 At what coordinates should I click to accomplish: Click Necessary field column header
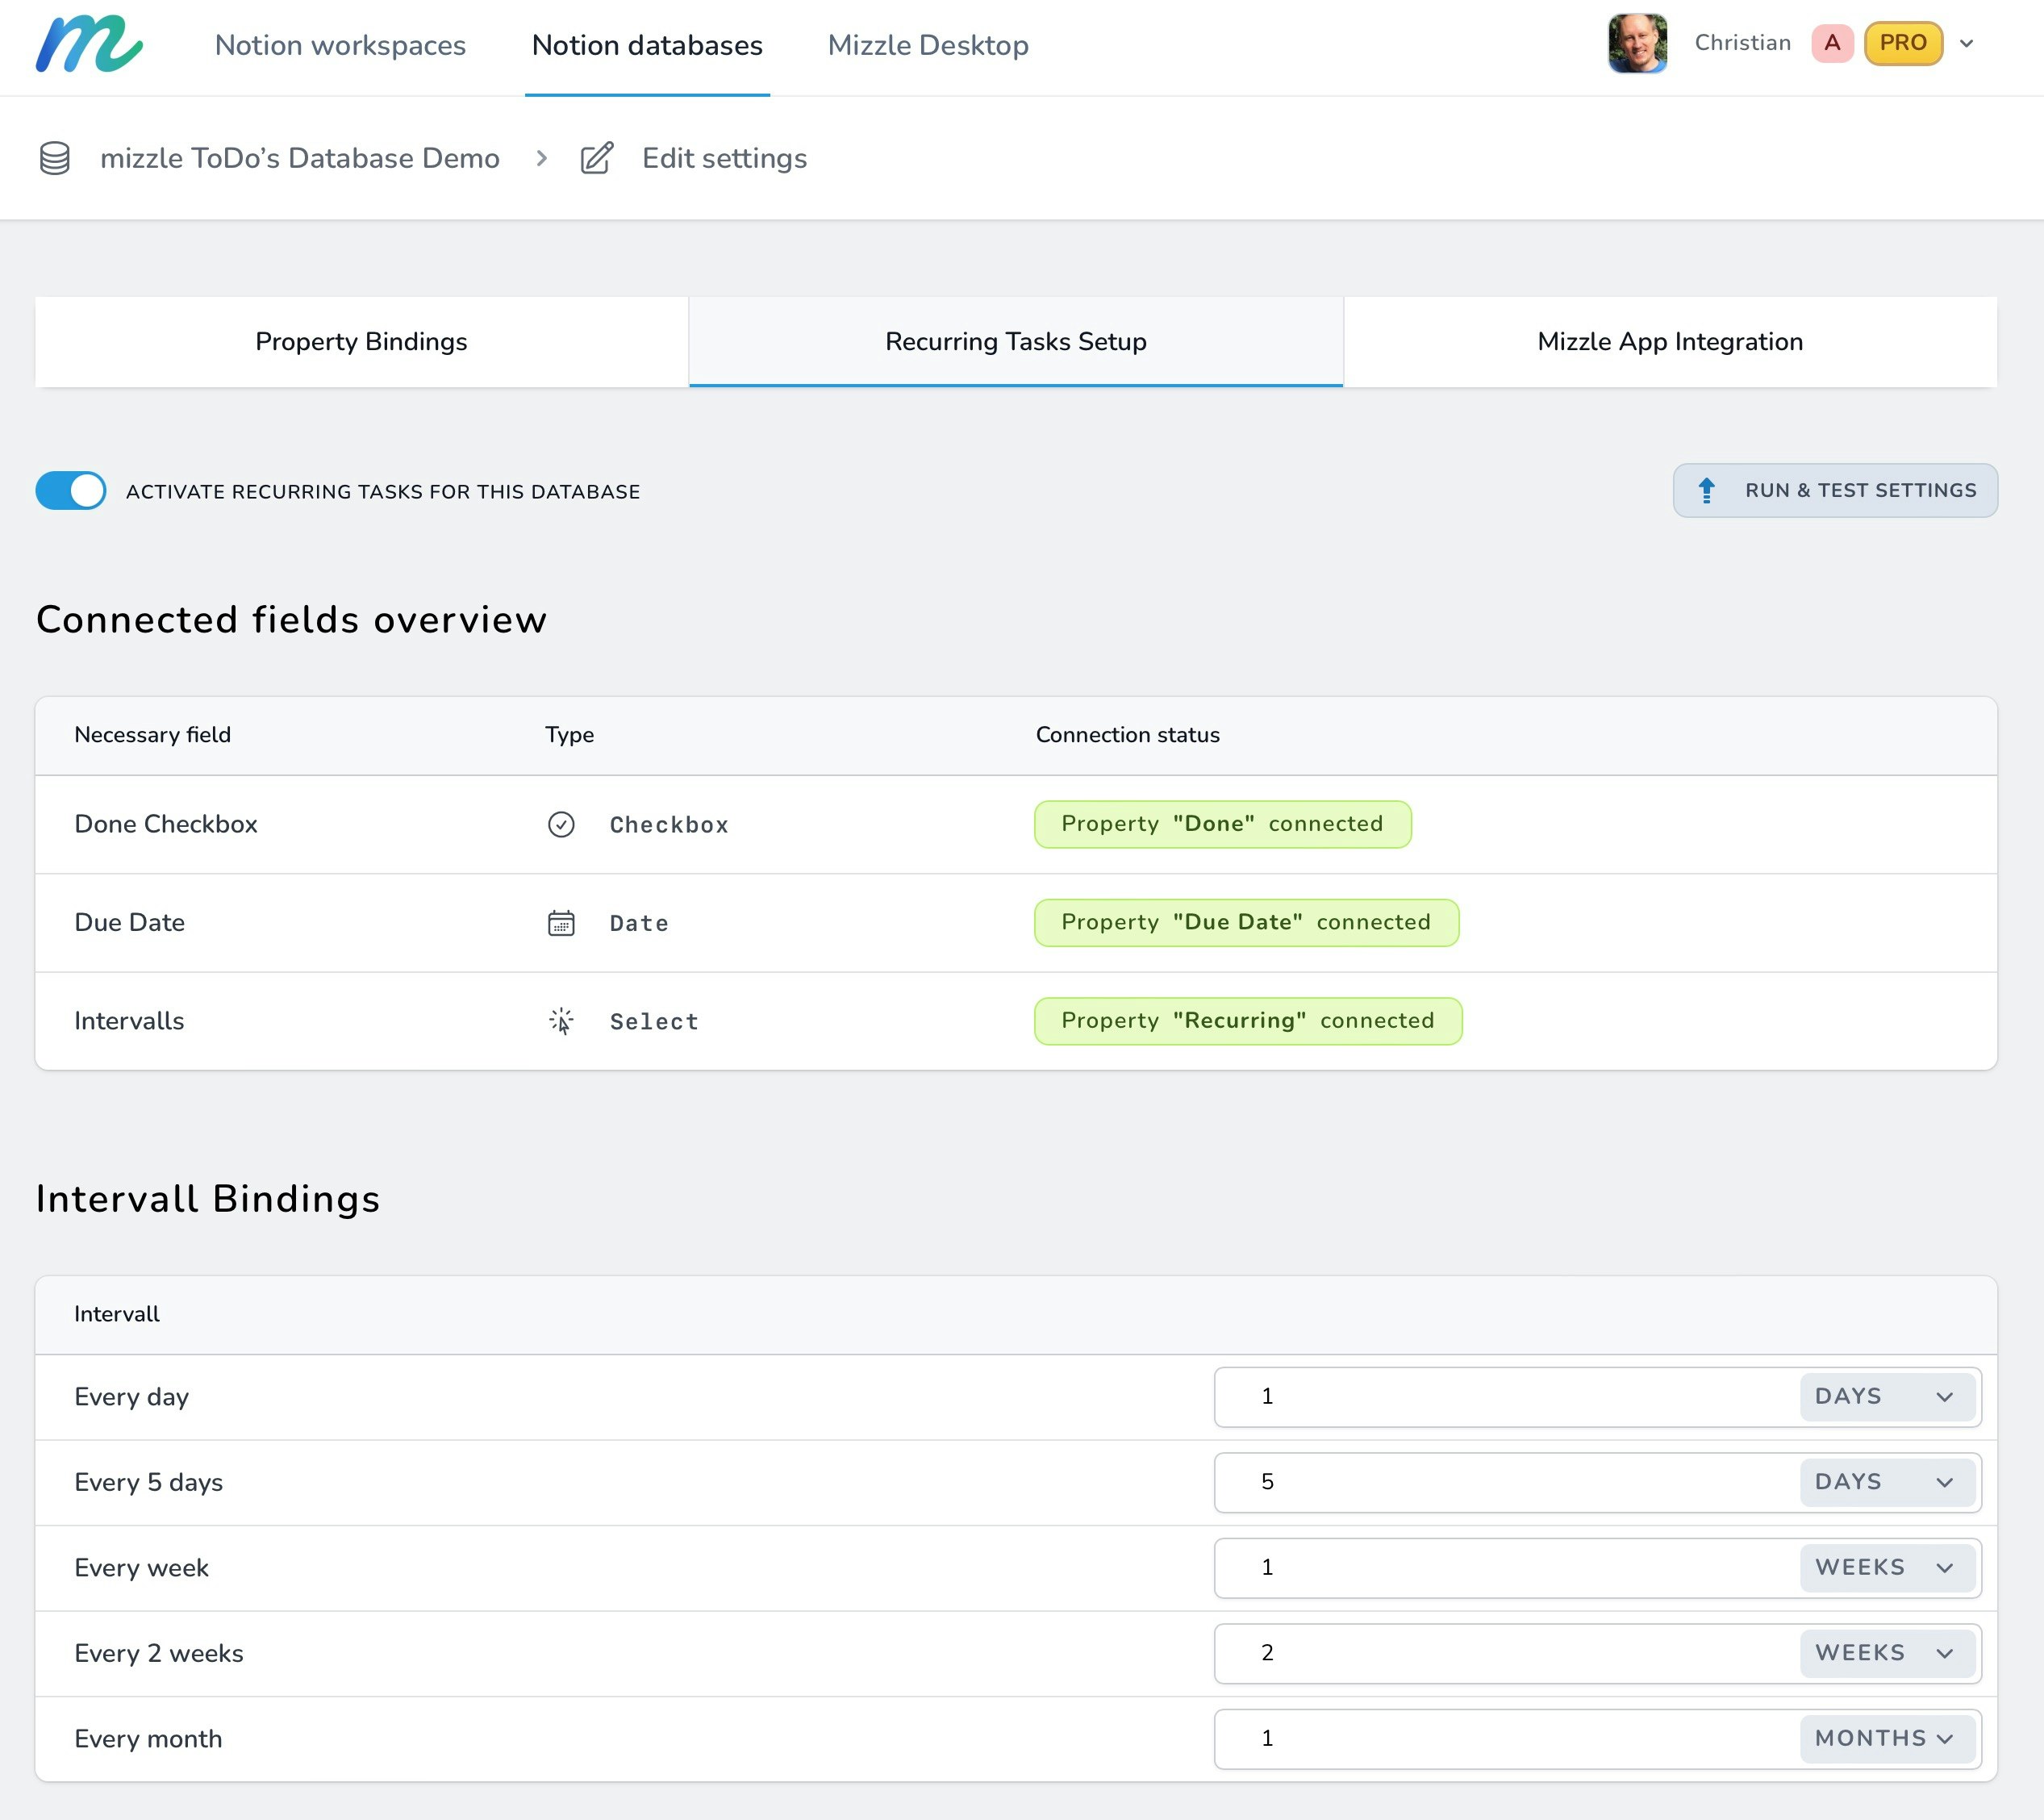(x=152, y=735)
